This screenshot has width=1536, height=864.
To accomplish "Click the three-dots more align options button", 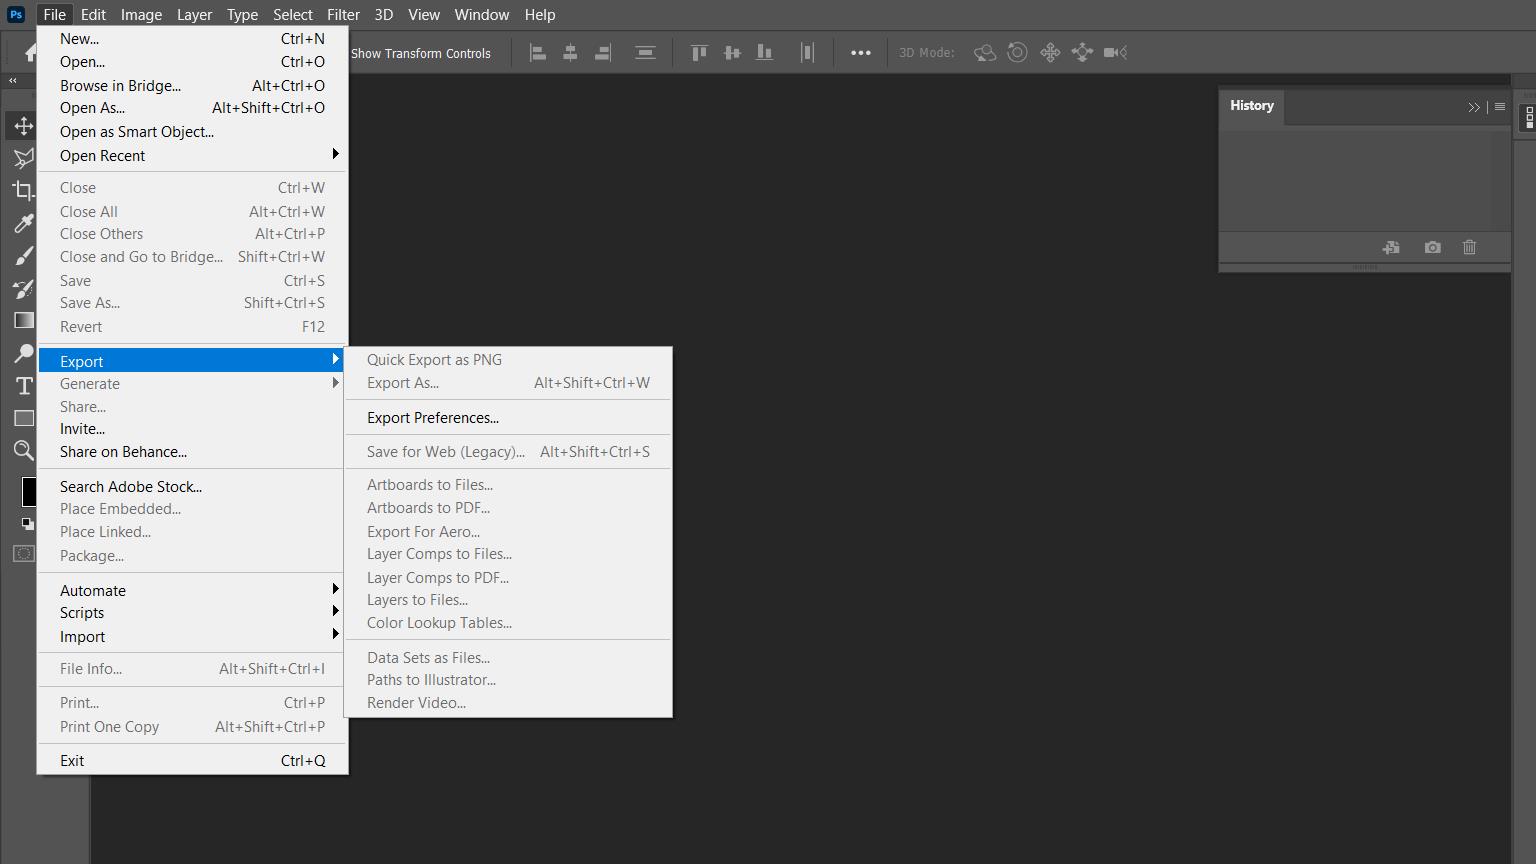I will tap(860, 53).
